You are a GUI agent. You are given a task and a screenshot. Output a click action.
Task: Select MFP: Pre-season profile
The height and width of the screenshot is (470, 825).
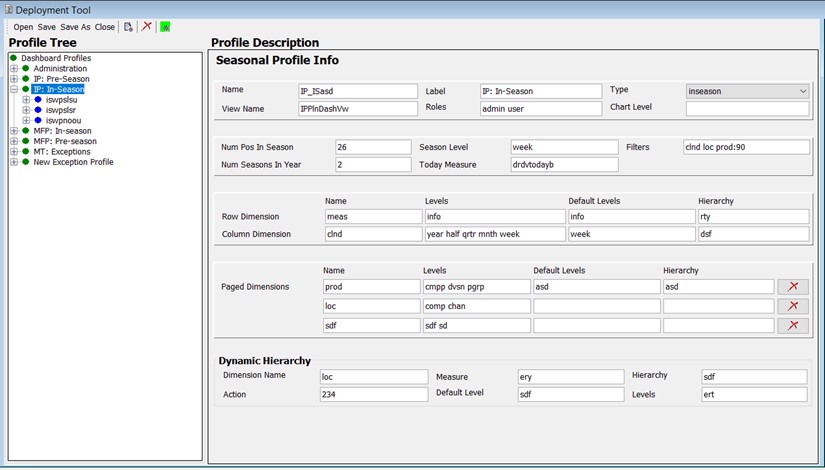point(65,141)
